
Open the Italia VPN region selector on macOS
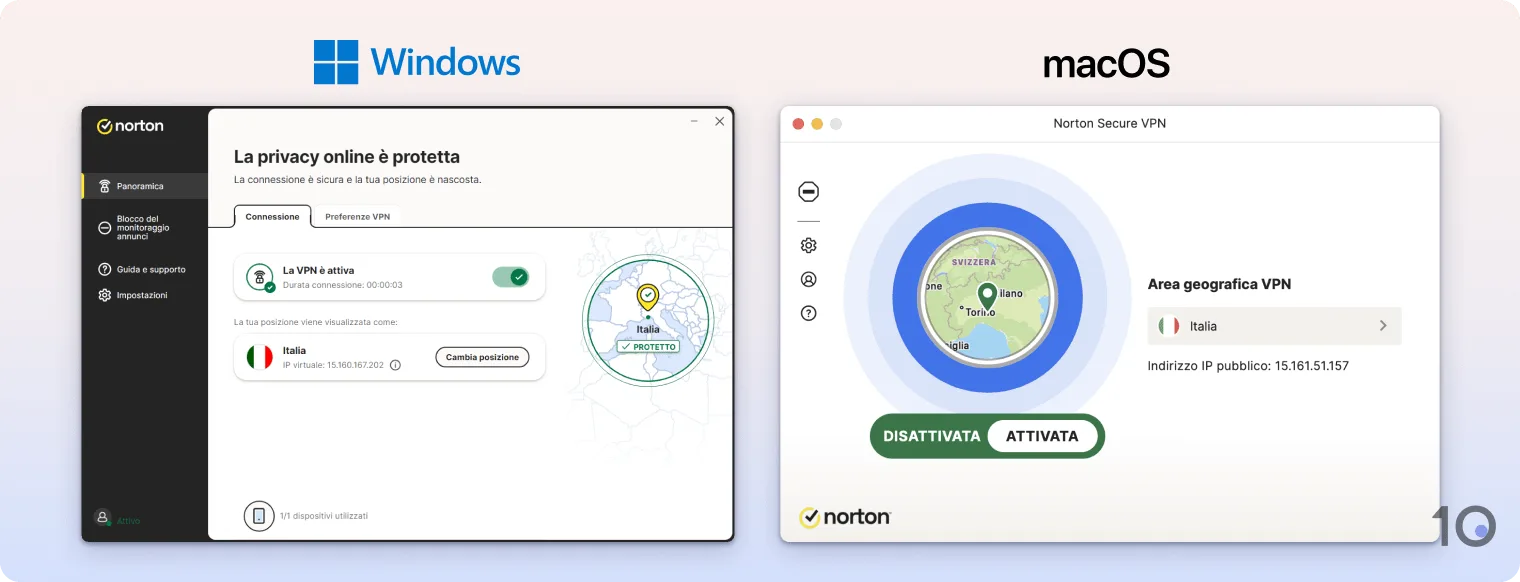coord(1274,326)
